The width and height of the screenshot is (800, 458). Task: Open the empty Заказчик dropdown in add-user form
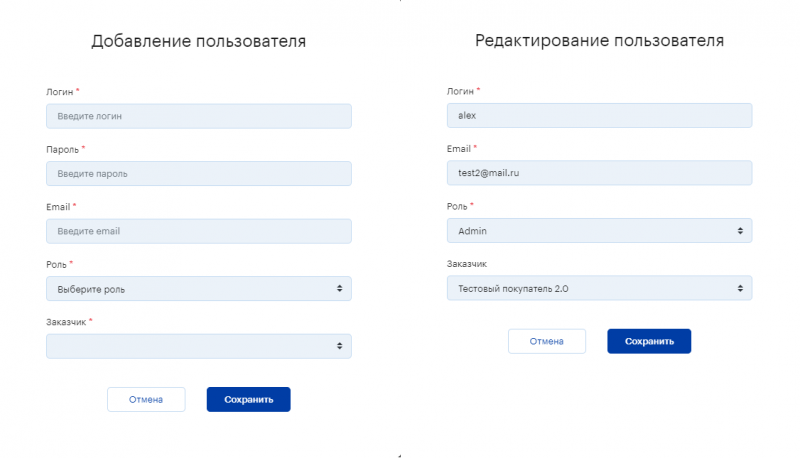pyautogui.click(x=198, y=346)
